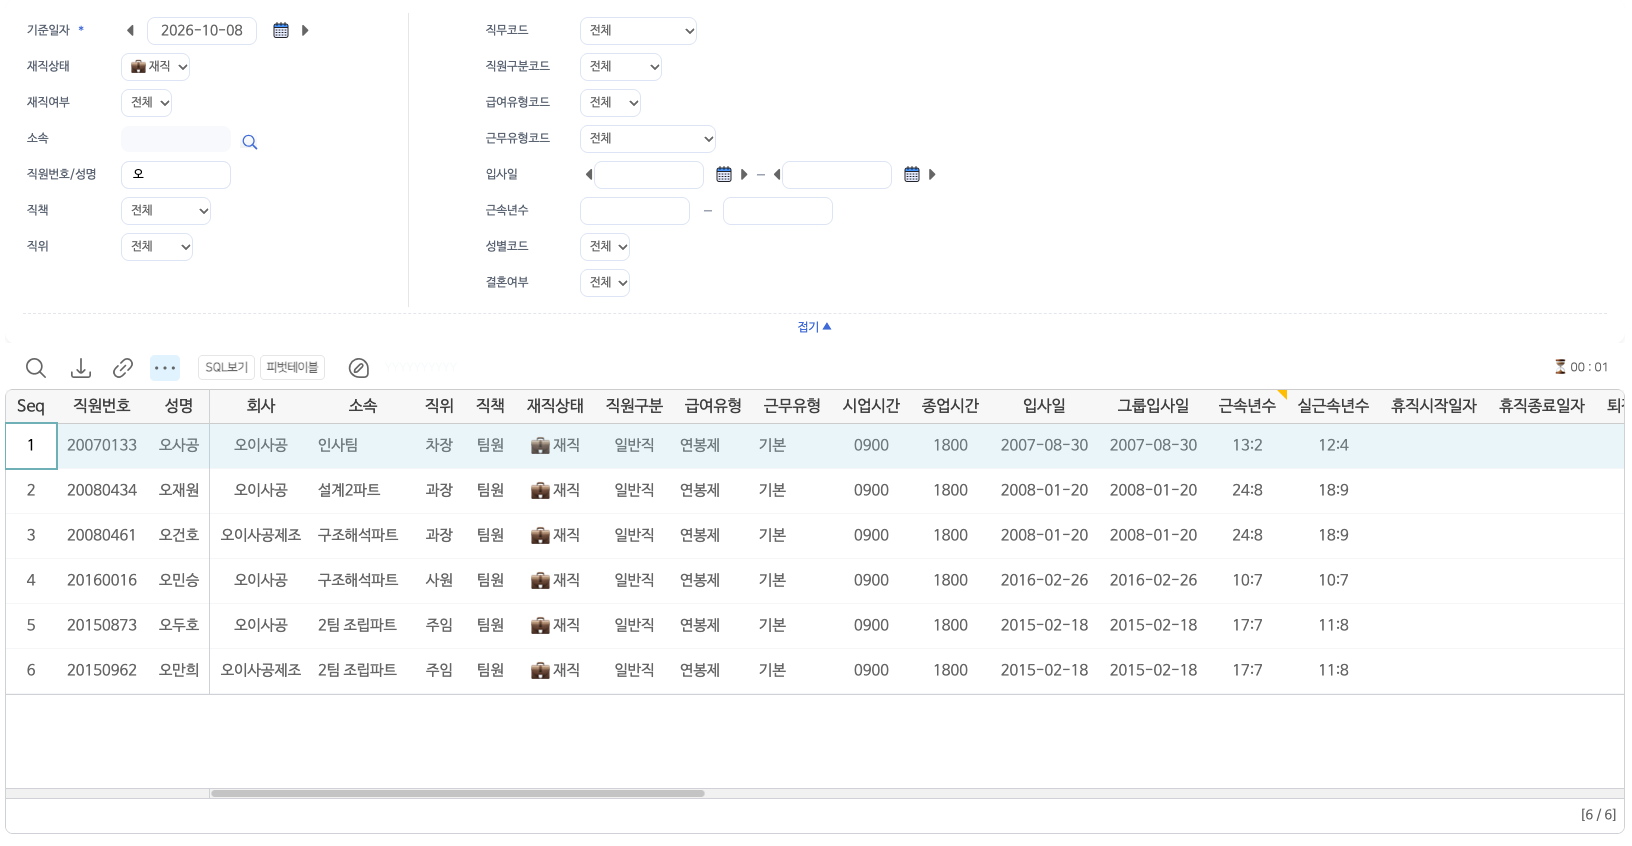Open the 직무코드 dropdown

(638, 31)
